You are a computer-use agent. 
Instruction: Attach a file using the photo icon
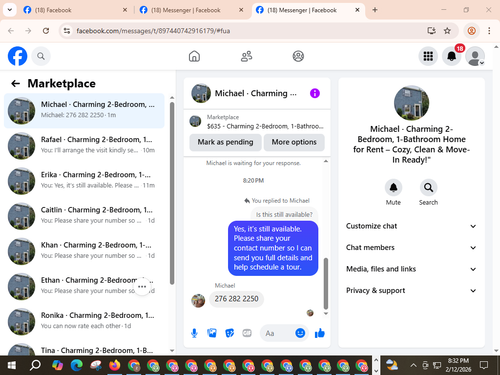pos(212,333)
